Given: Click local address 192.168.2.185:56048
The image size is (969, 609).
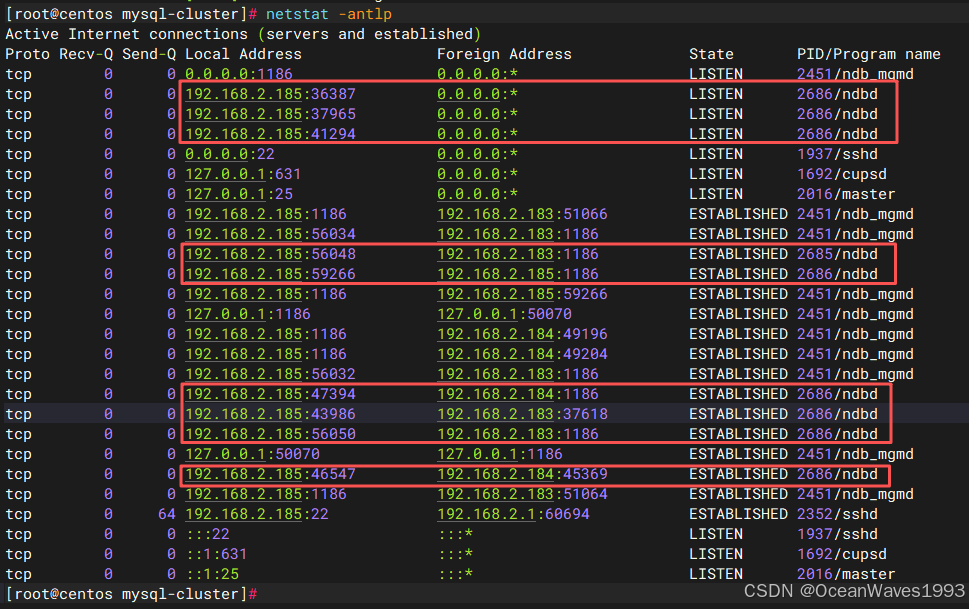Looking at the screenshot, I should pos(270,254).
